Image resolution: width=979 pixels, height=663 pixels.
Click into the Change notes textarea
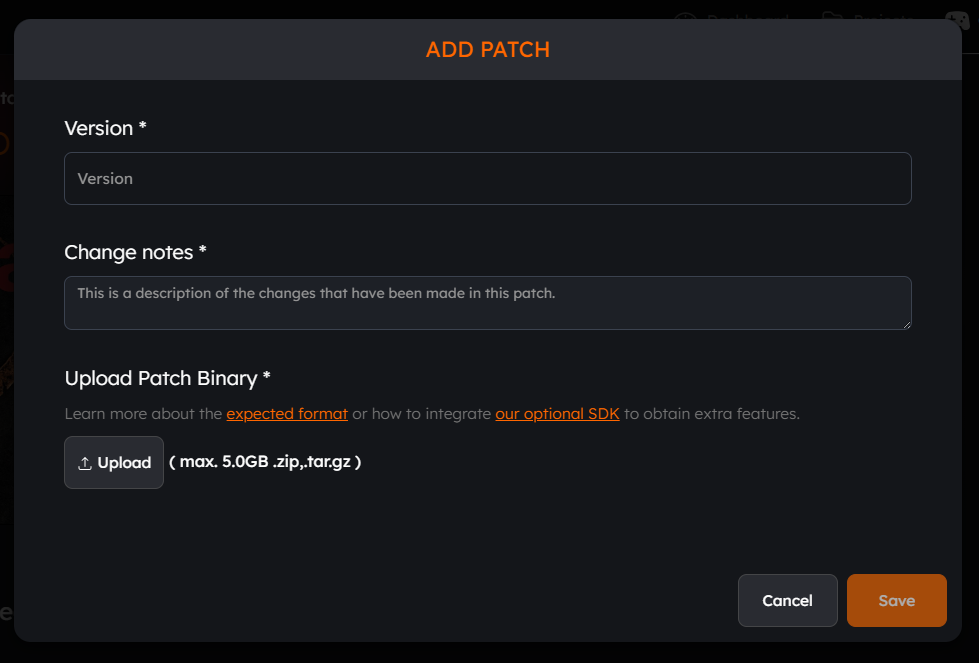[488, 303]
